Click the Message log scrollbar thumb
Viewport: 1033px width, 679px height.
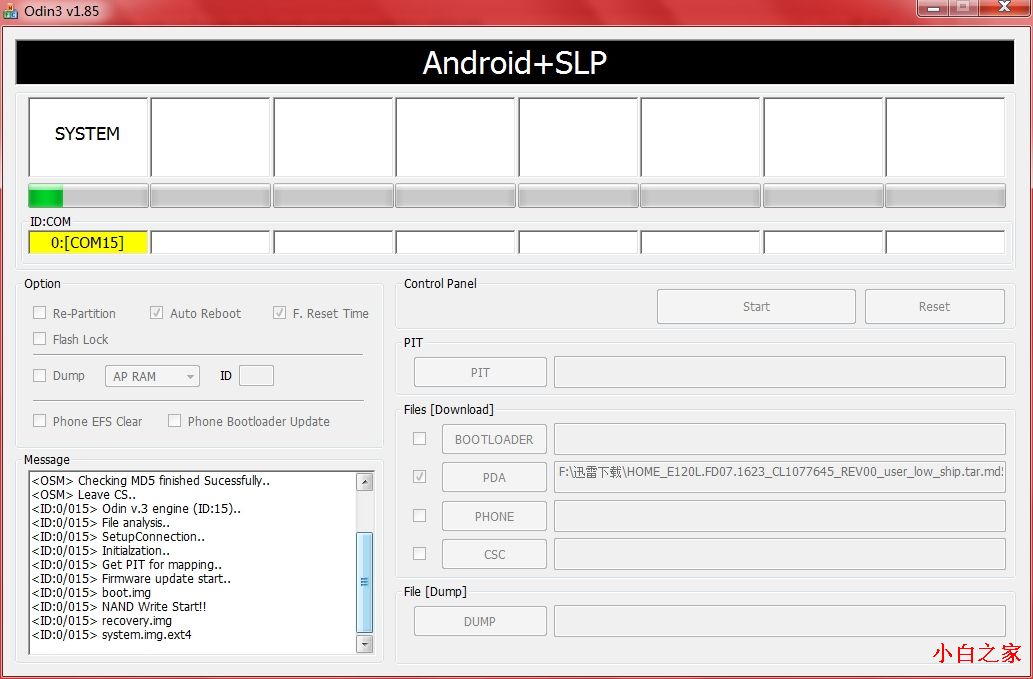[x=364, y=582]
